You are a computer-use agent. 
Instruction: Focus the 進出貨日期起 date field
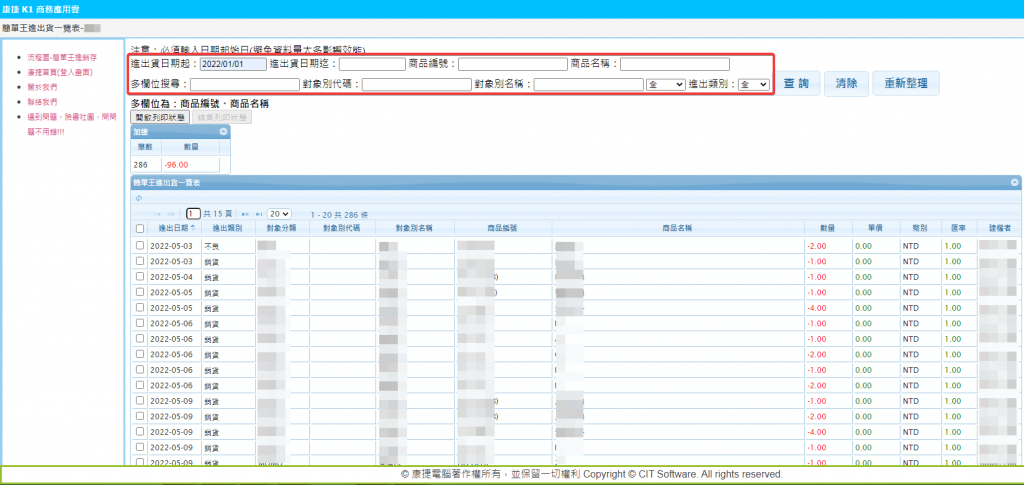(233, 64)
